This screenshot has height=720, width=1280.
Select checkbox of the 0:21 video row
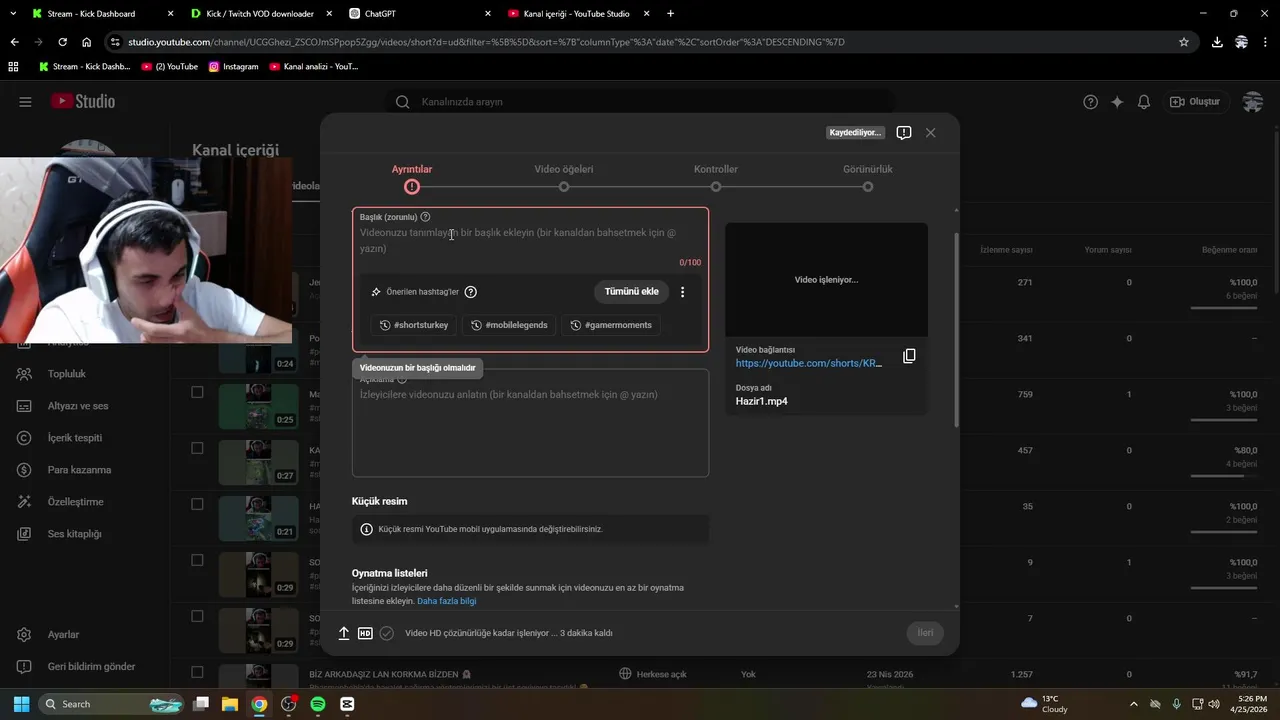[197, 504]
